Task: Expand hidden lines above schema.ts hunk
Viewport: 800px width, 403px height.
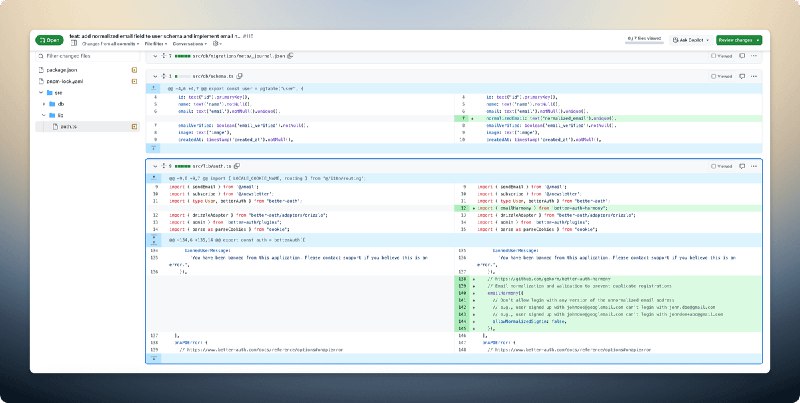Action: 152,88
